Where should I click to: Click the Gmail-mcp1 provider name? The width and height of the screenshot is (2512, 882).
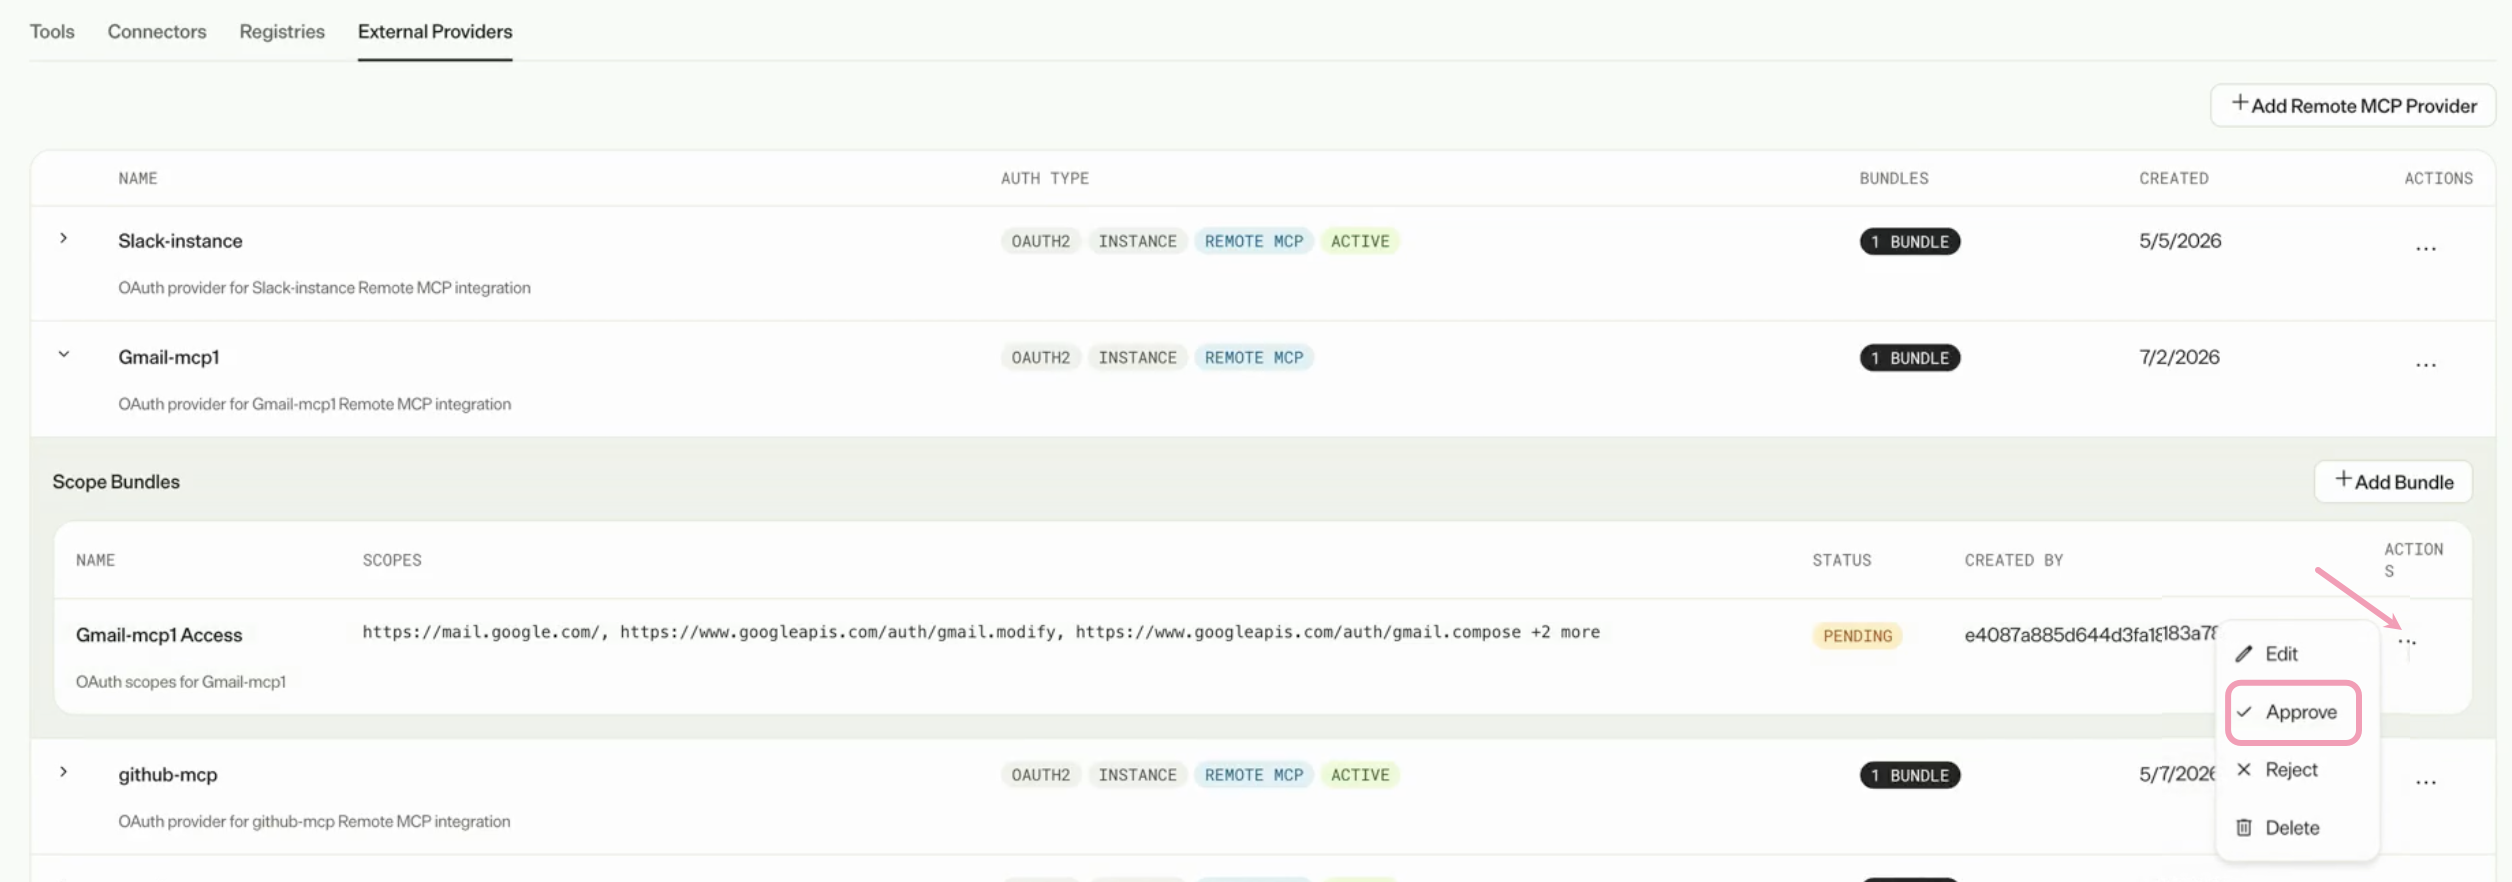coord(168,357)
